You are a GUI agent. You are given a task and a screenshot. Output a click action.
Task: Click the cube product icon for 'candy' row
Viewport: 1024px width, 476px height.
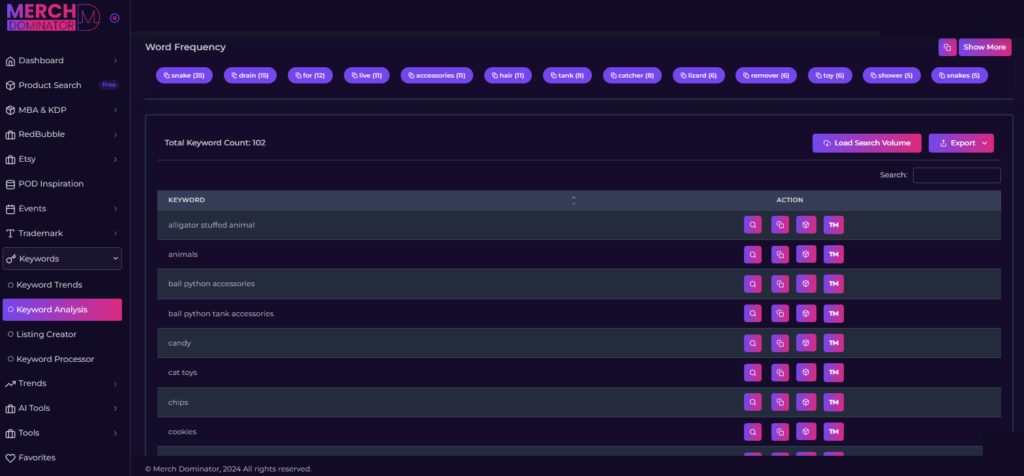point(806,343)
